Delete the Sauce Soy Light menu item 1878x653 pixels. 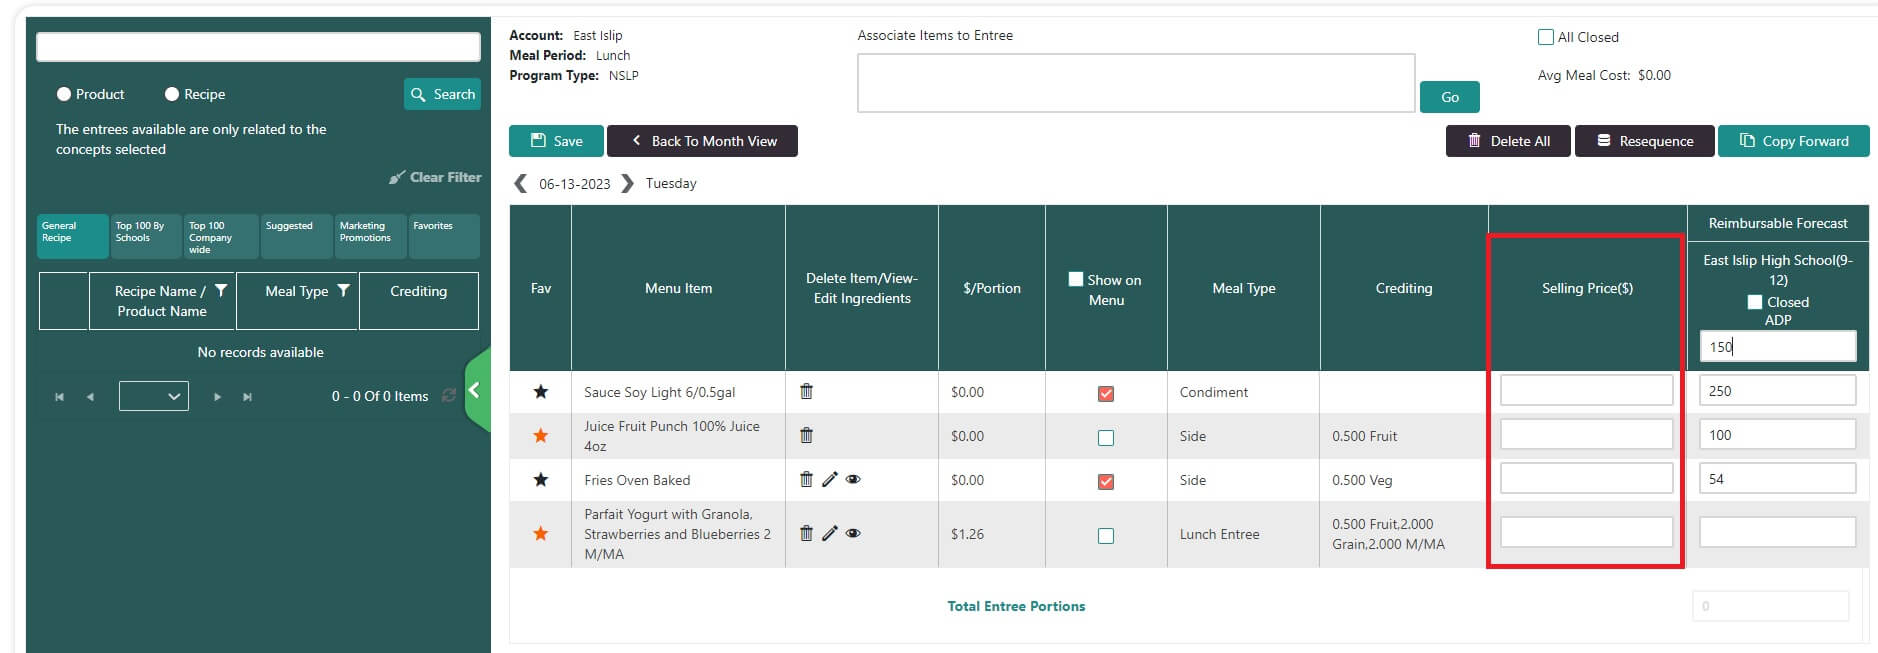tap(806, 392)
